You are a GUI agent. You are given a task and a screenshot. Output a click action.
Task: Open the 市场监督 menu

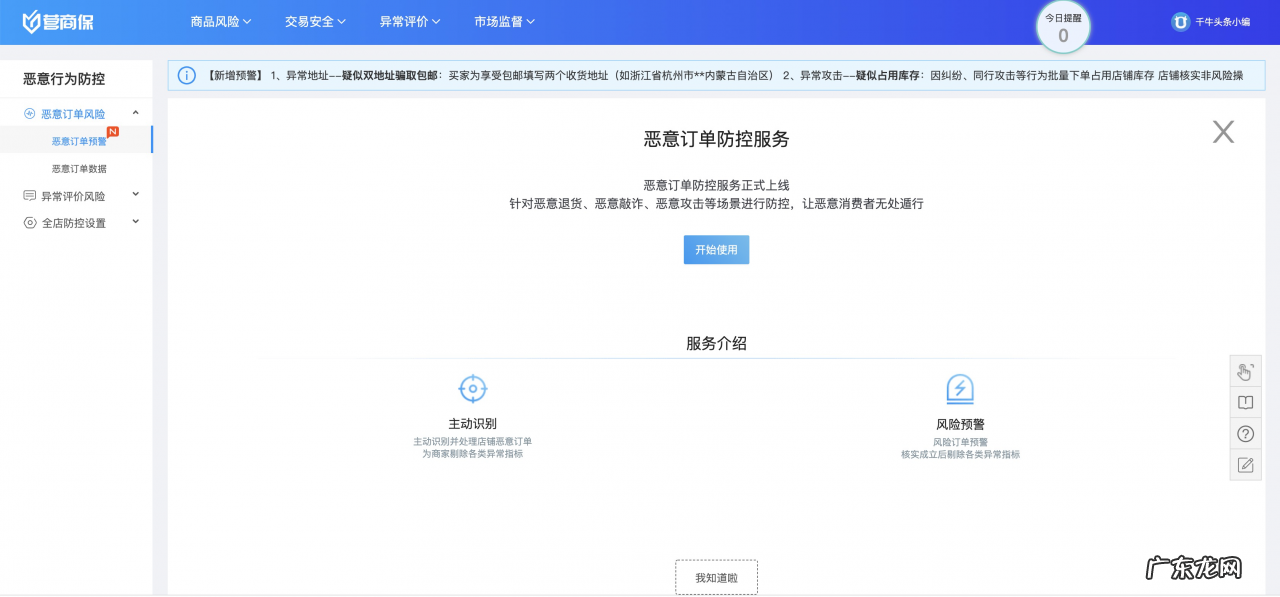[x=504, y=20]
